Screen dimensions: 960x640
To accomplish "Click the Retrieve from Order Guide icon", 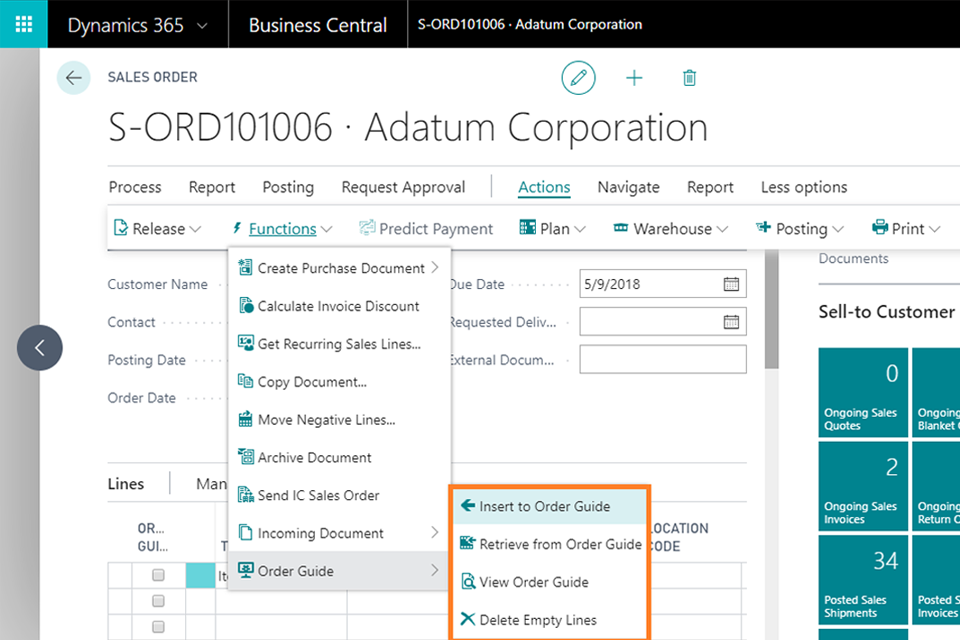I will (x=468, y=543).
